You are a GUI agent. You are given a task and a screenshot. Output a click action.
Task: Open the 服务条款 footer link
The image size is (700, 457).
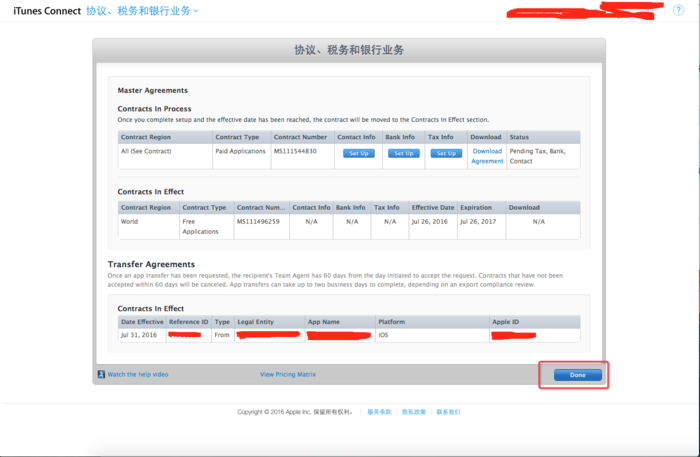click(x=380, y=411)
